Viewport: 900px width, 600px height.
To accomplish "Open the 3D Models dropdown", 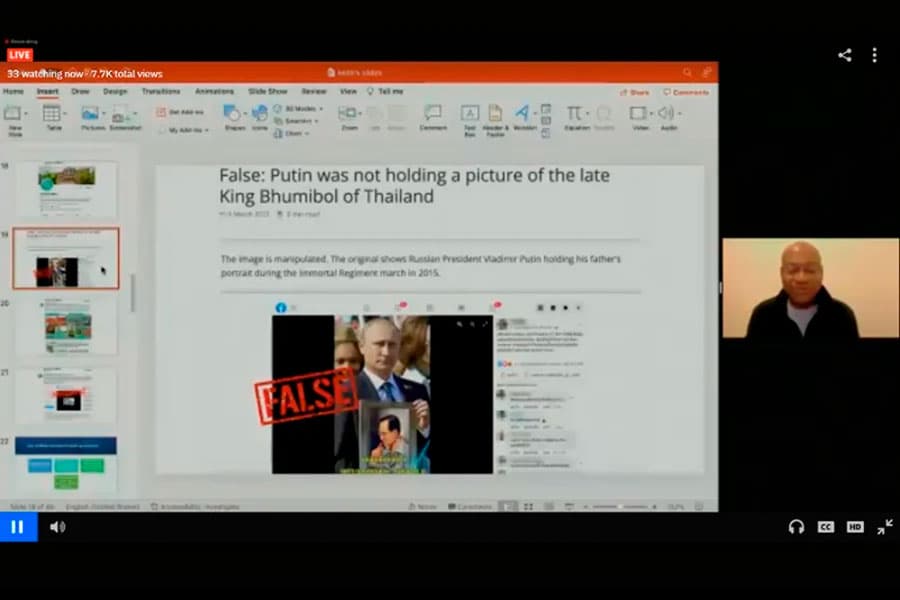I will (298, 109).
